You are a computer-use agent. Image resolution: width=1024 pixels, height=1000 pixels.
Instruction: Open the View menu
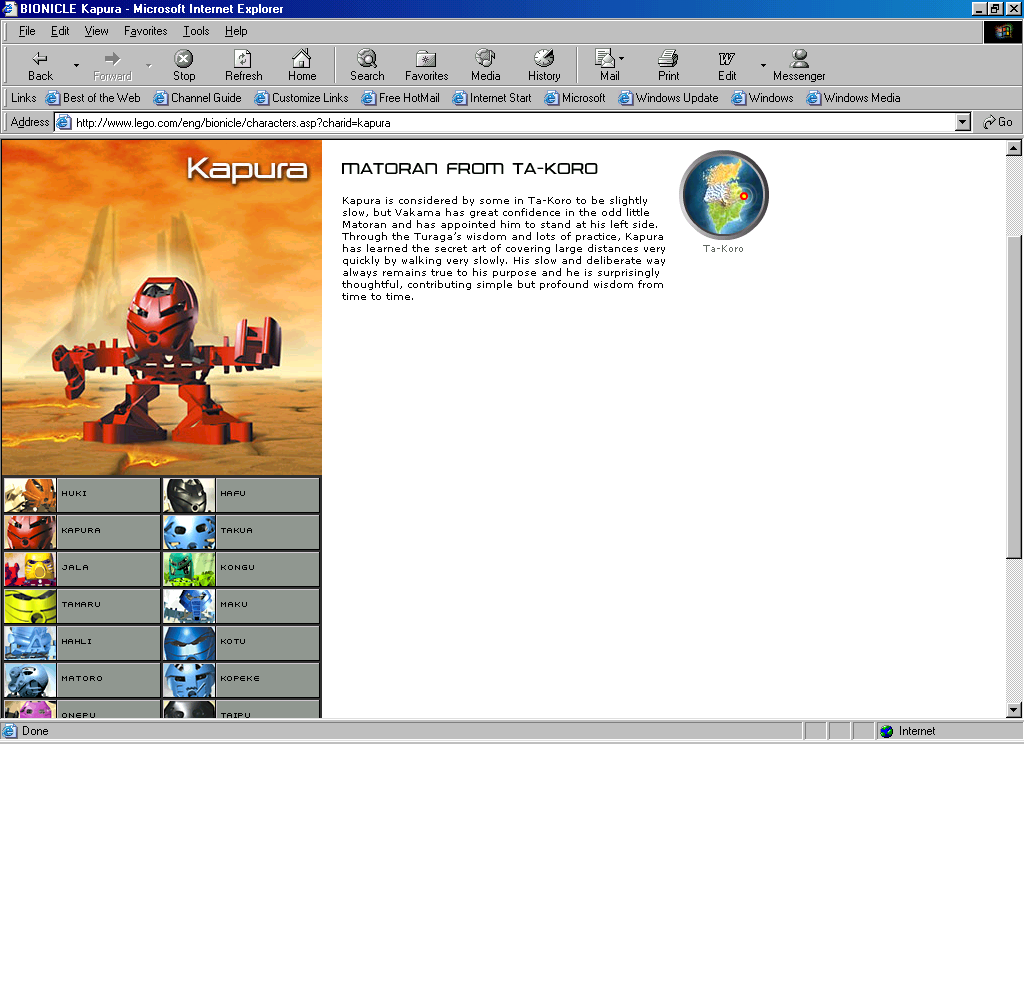(96, 31)
